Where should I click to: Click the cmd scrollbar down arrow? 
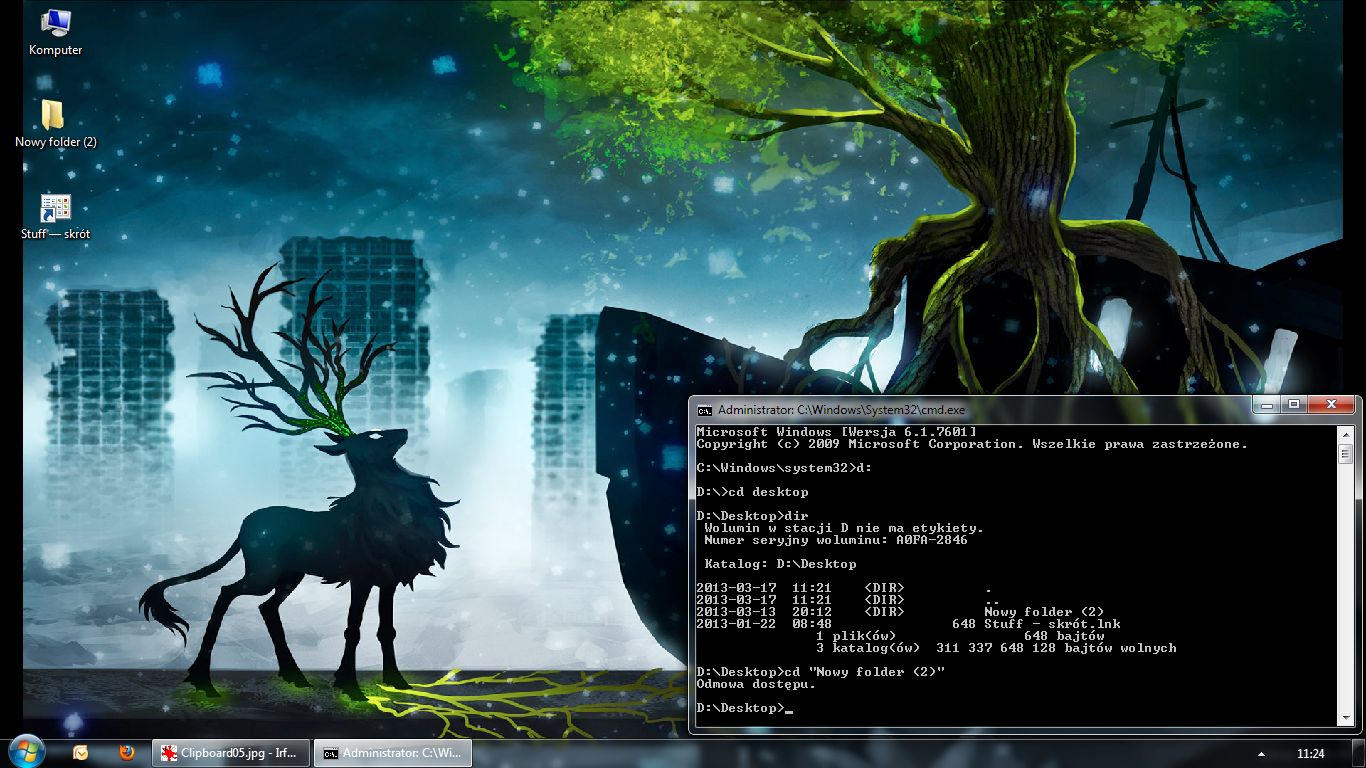[x=1345, y=716]
